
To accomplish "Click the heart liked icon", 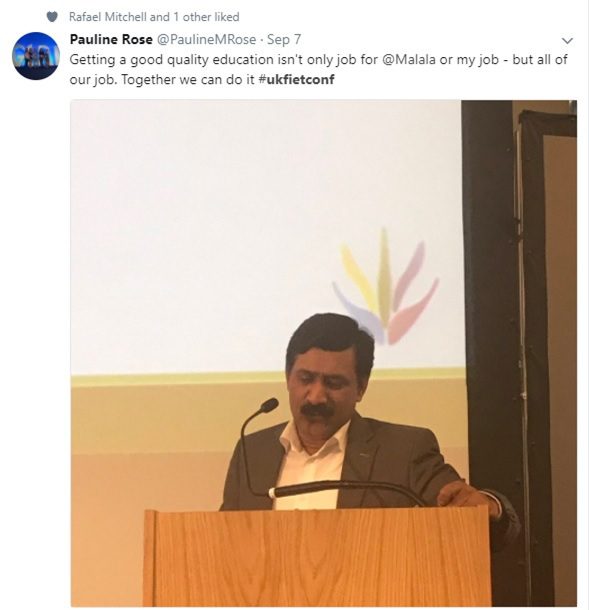I will (x=52, y=17).
